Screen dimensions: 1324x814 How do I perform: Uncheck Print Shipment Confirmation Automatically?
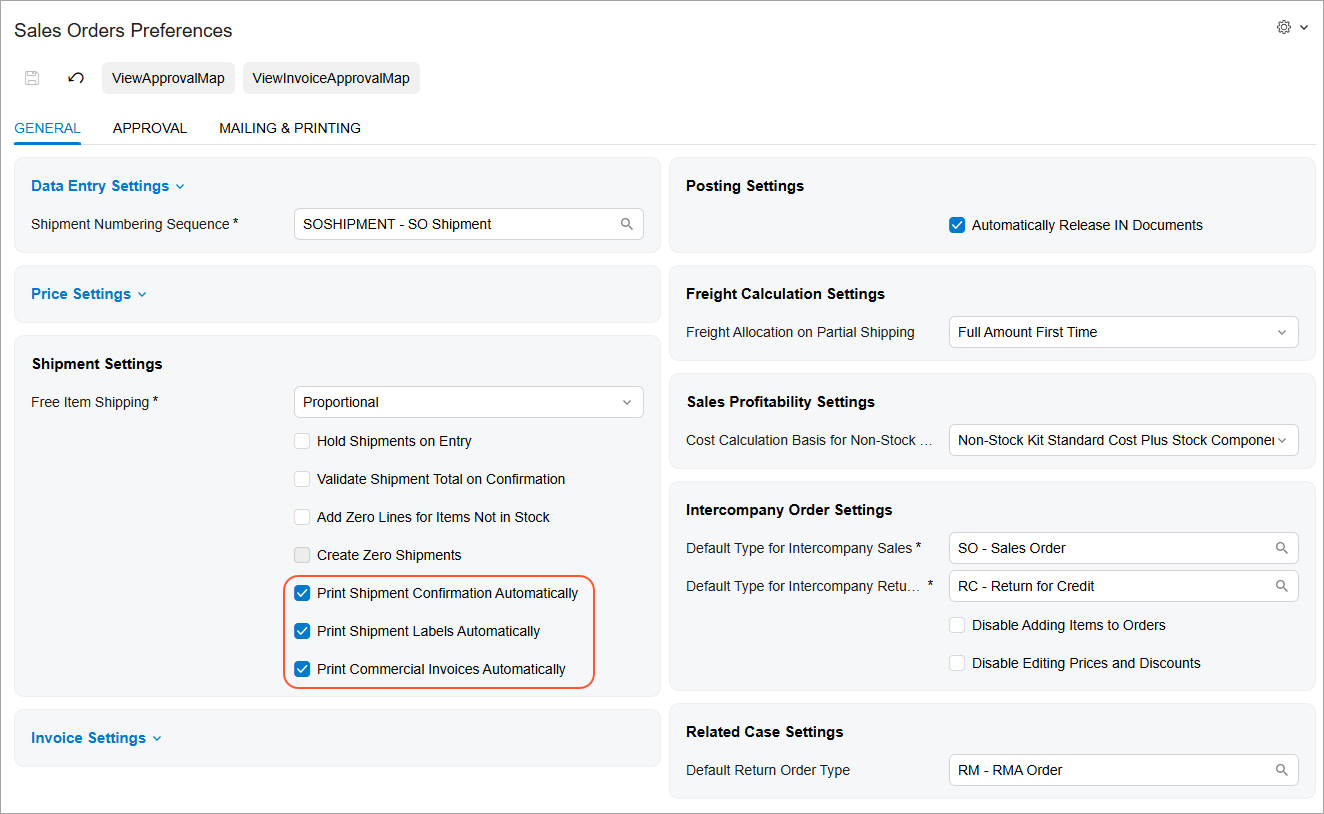tap(302, 593)
